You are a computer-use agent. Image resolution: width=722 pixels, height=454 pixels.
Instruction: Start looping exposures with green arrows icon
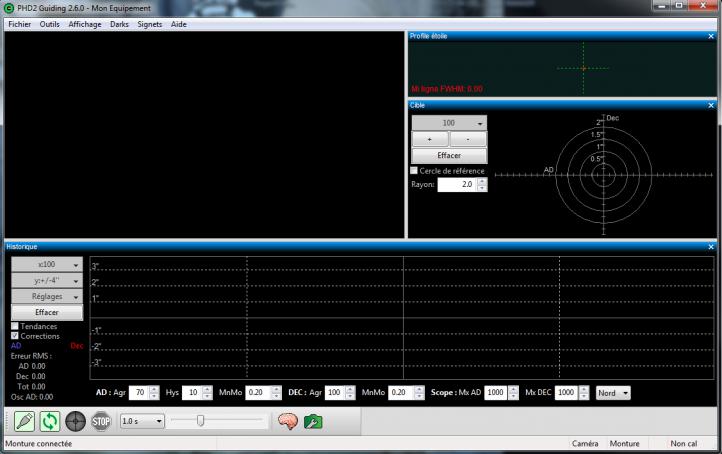tap(50, 421)
